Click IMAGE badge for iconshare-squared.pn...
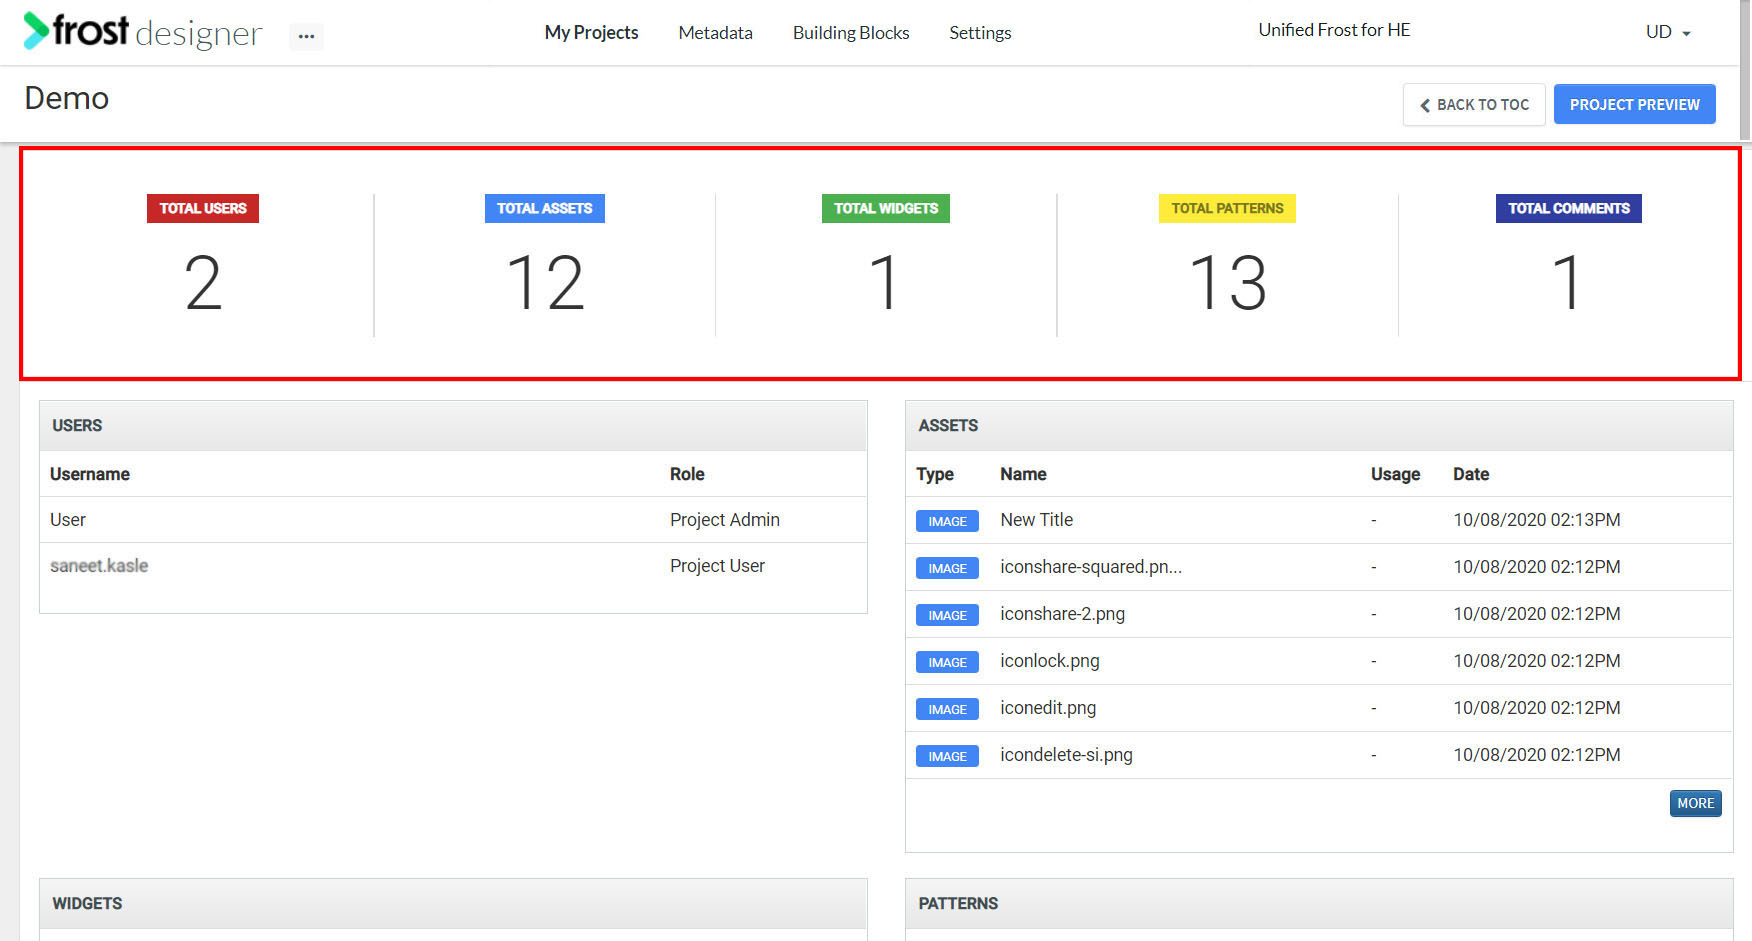The width and height of the screenshot is (1752, 941). pyautogui.click(x=947, y=568)
